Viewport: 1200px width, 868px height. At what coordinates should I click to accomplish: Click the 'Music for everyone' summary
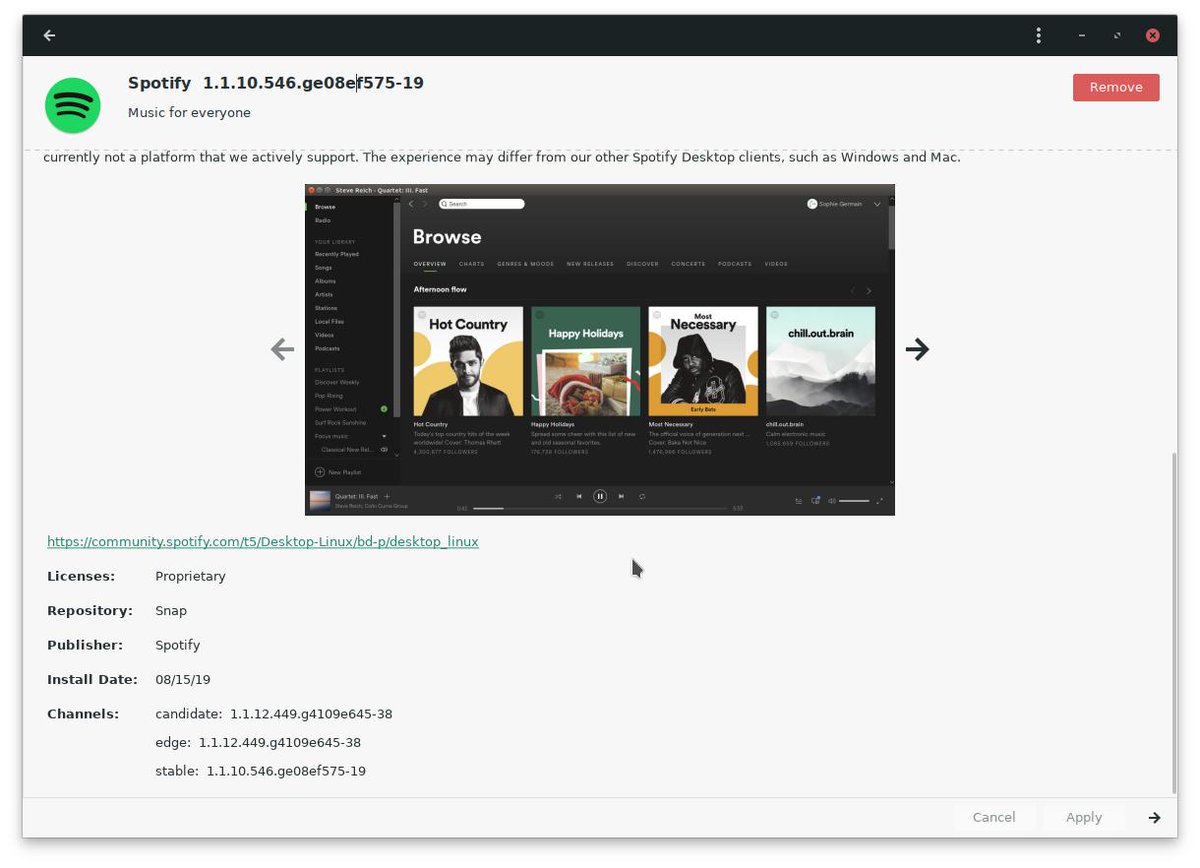[x=189, y=113]
